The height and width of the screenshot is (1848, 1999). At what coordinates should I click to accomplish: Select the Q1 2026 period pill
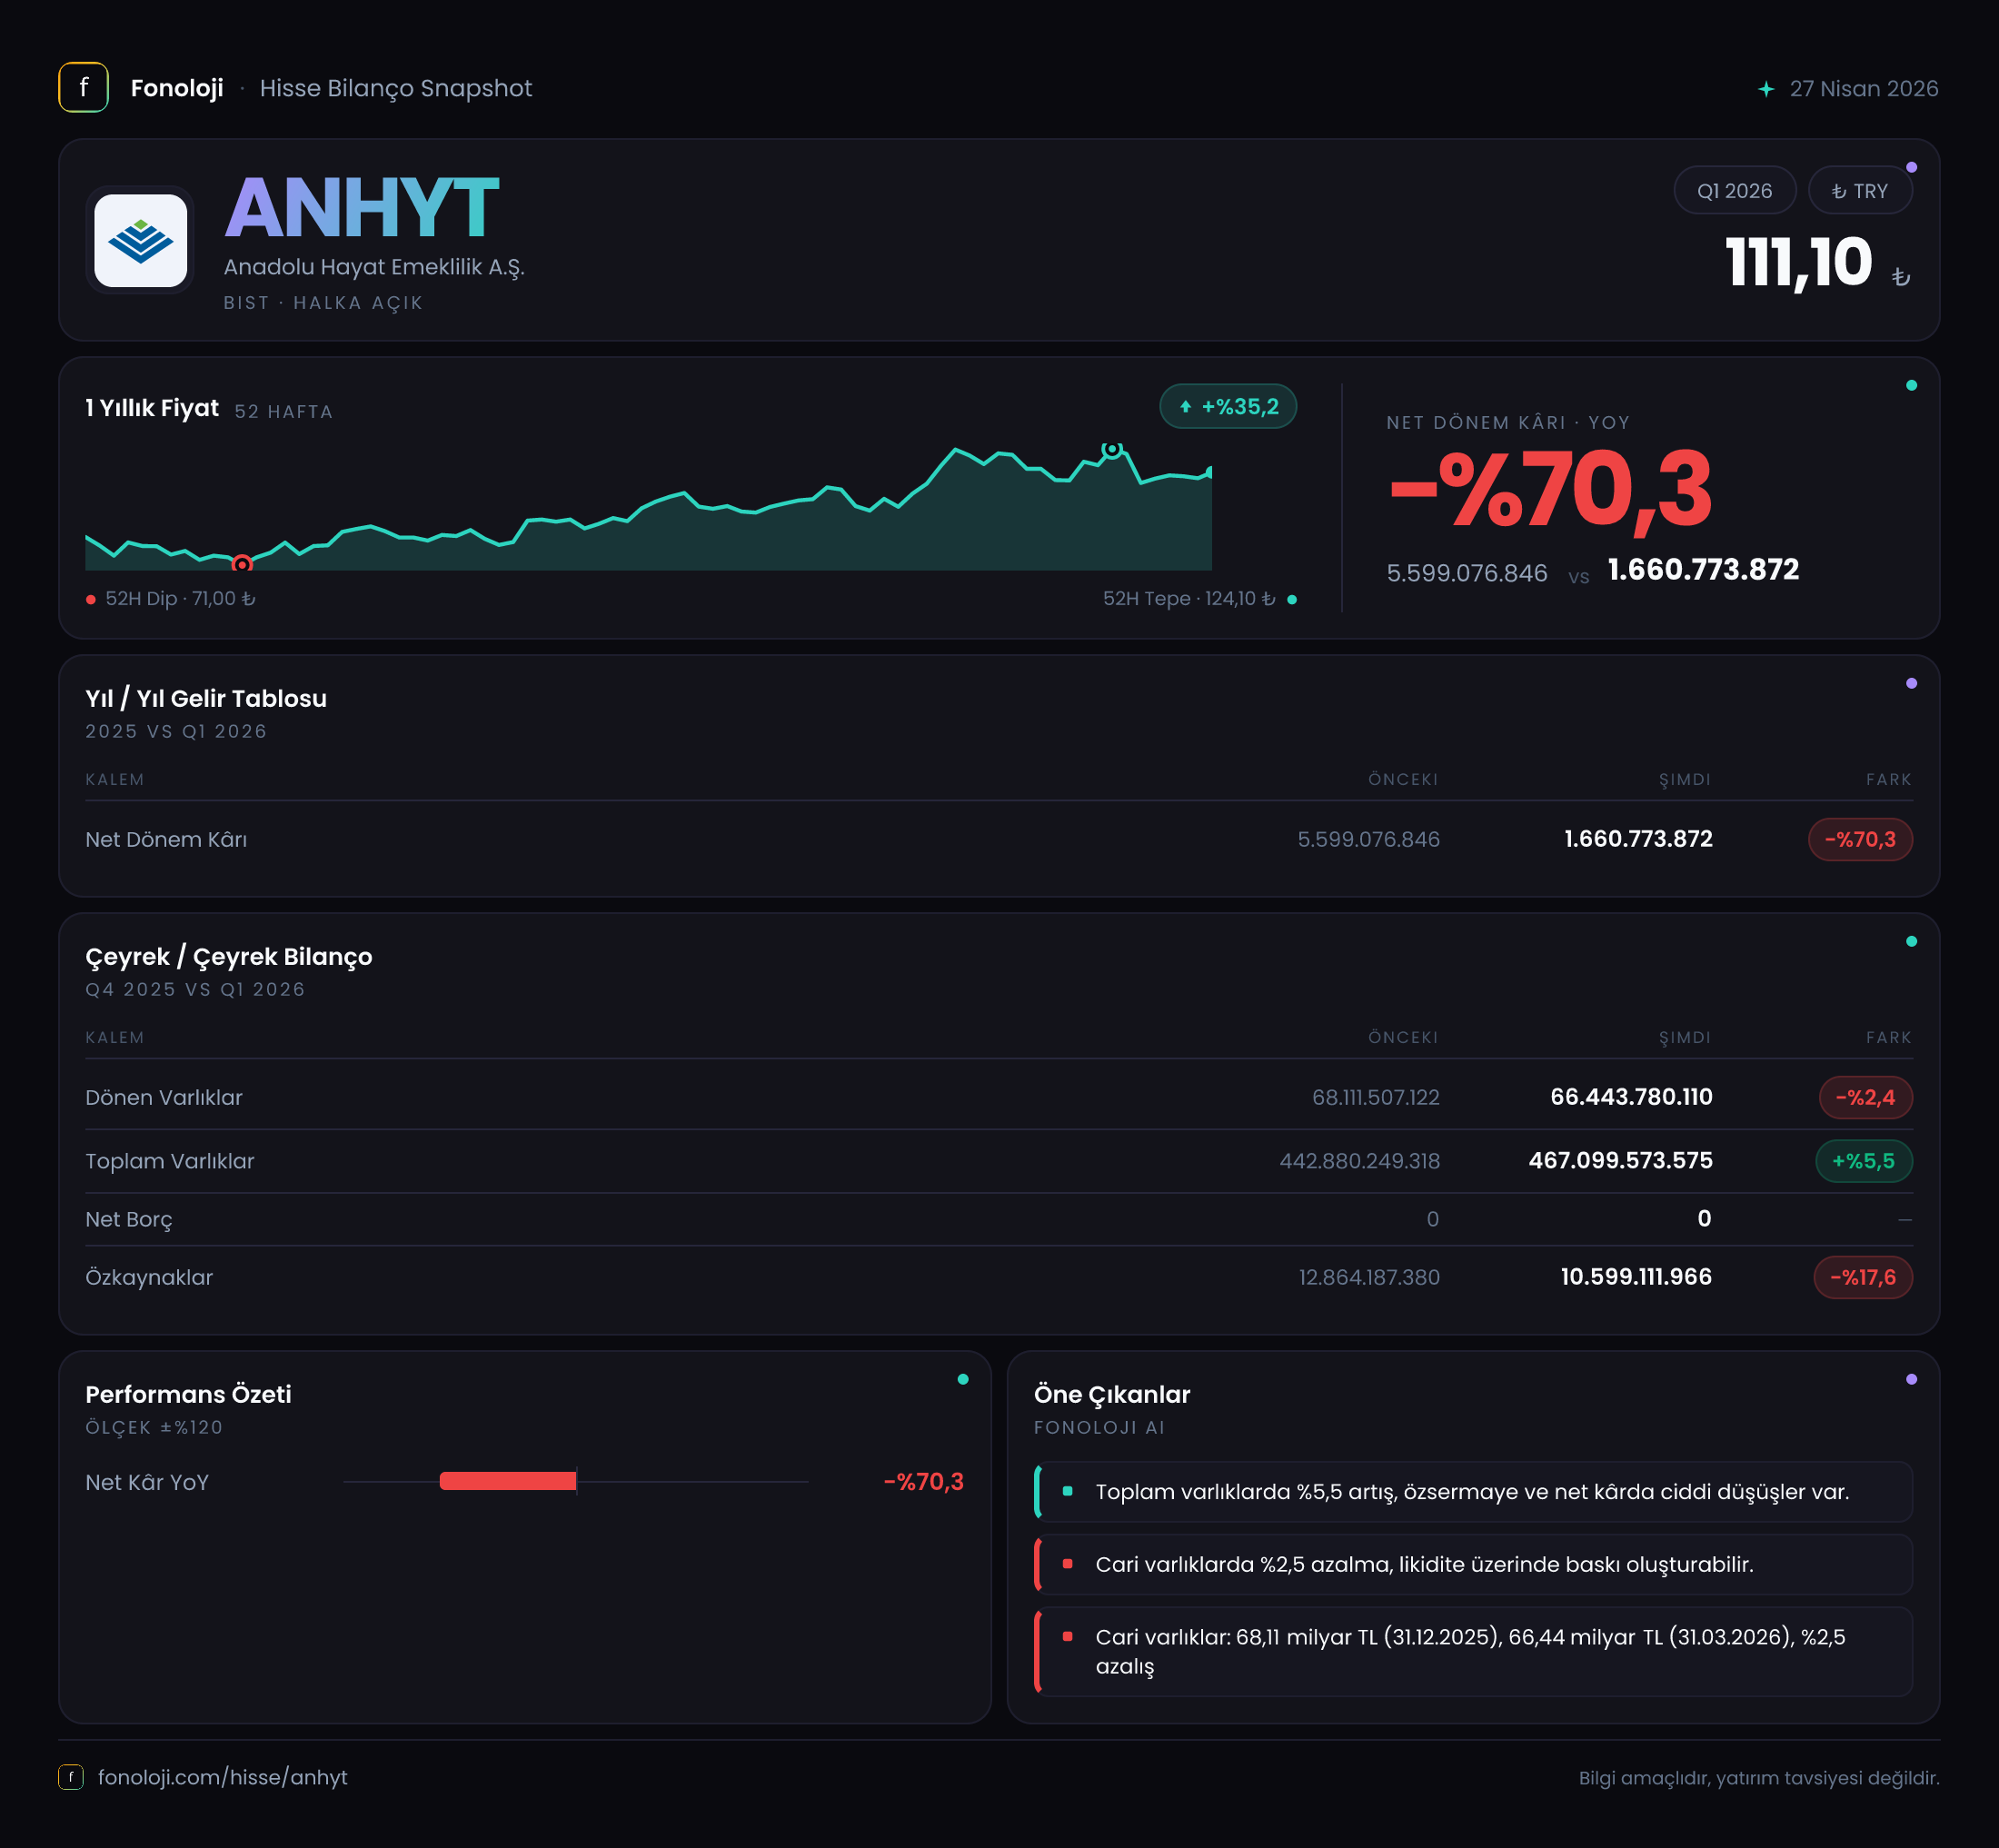click(1734, 190)
